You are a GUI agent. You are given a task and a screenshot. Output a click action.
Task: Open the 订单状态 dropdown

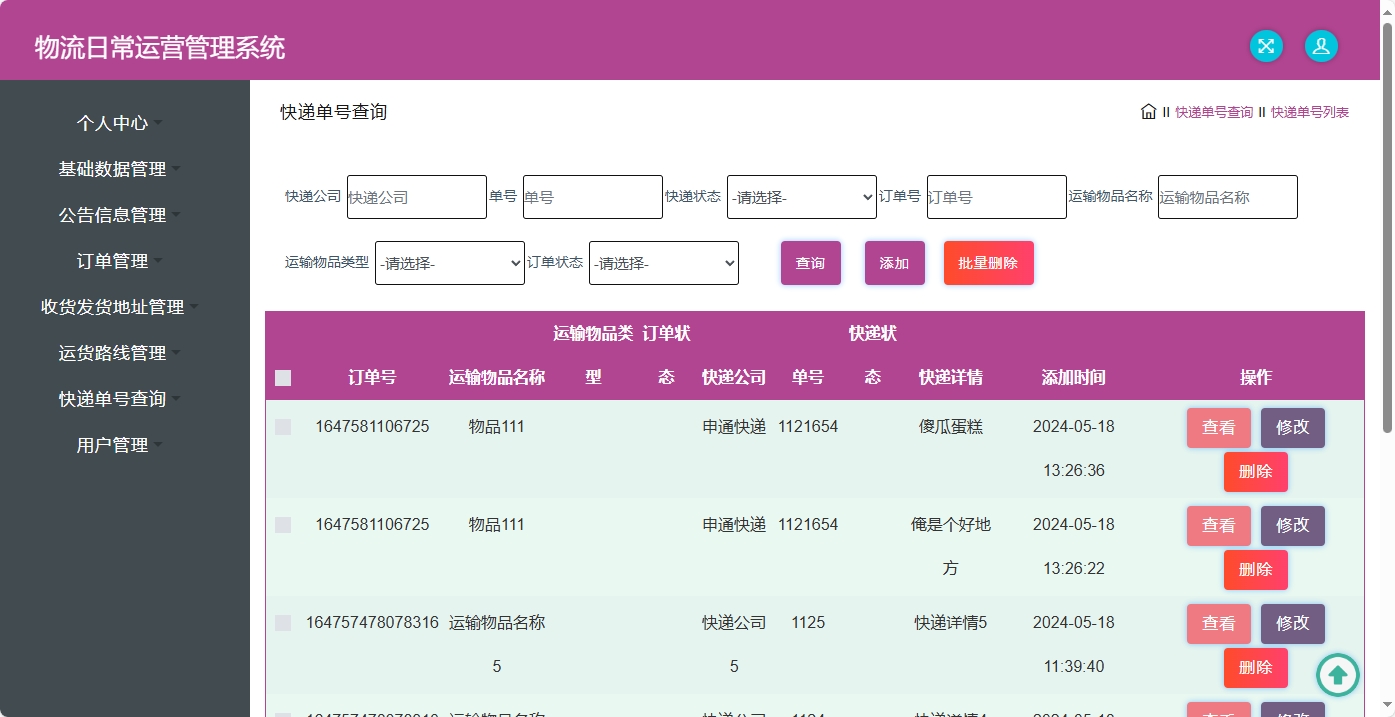pyautogui.click(x=663, y=263)
